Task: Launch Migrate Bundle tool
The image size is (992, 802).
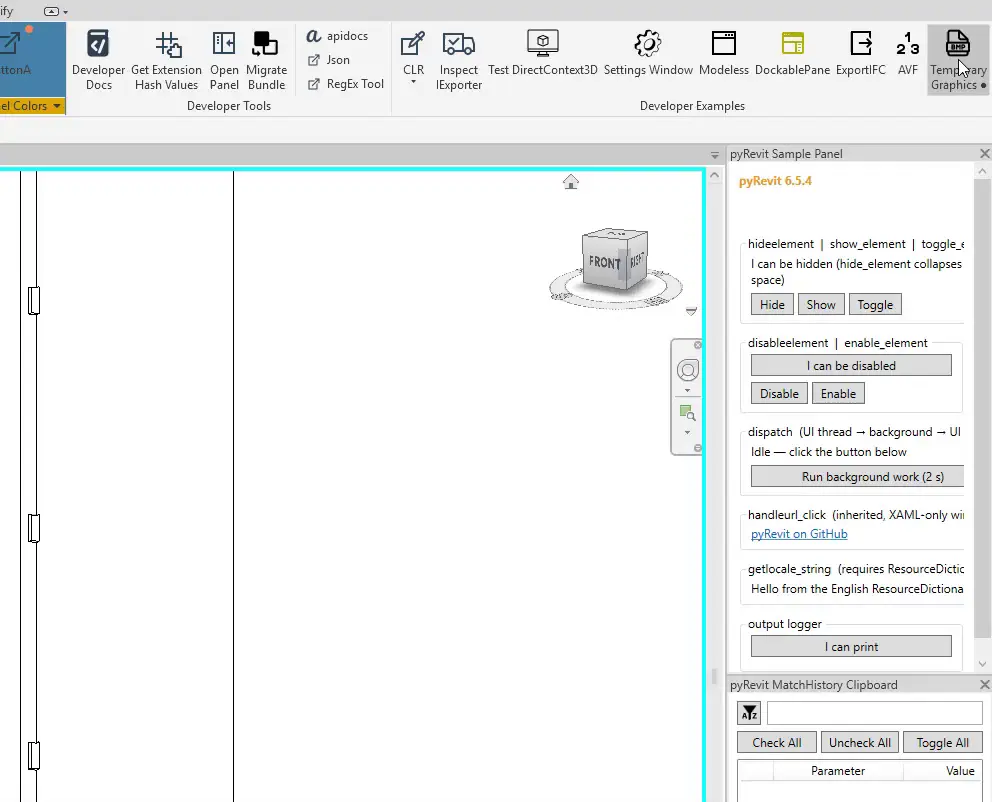Action: tap(266, 61)
